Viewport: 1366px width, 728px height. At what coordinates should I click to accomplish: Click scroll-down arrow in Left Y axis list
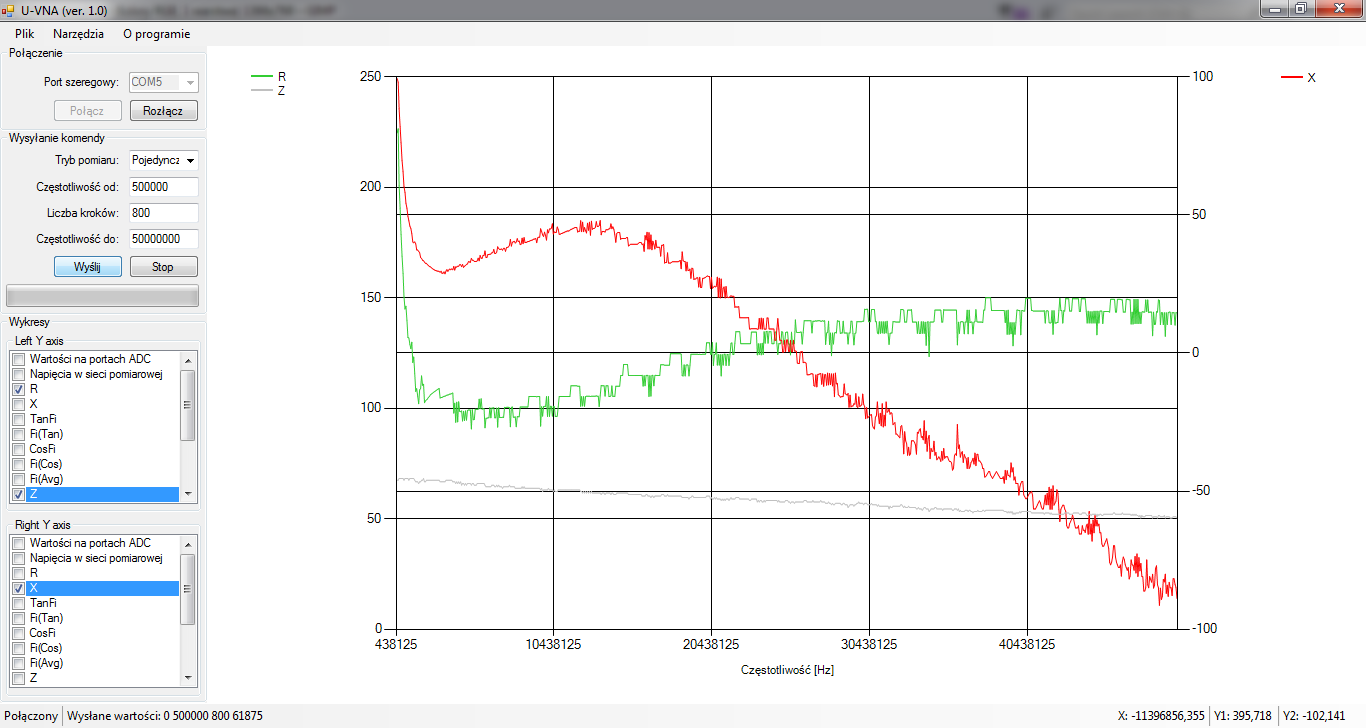(x=187, y=494)
